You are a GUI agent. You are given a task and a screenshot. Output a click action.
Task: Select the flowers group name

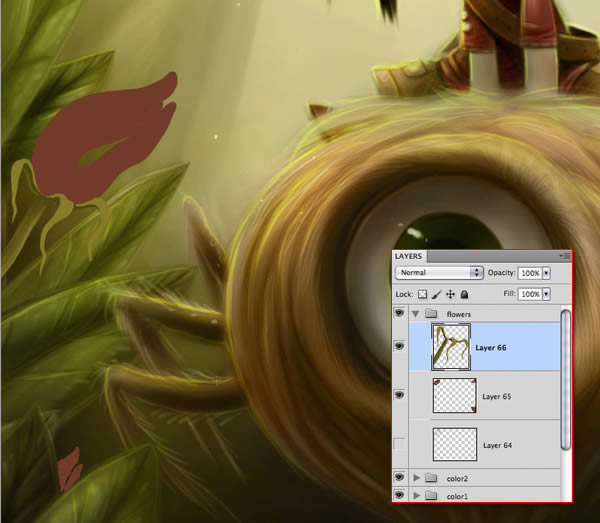coord(458,314)
